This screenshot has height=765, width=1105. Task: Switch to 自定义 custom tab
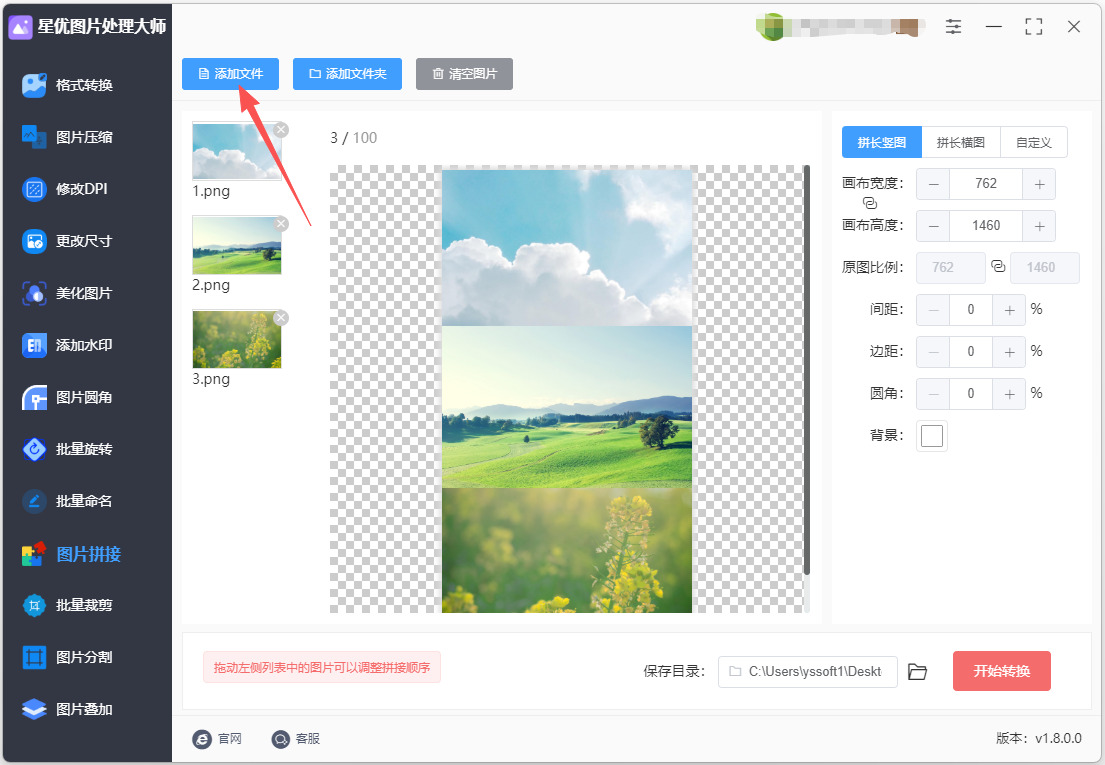tap(1034, 142)
